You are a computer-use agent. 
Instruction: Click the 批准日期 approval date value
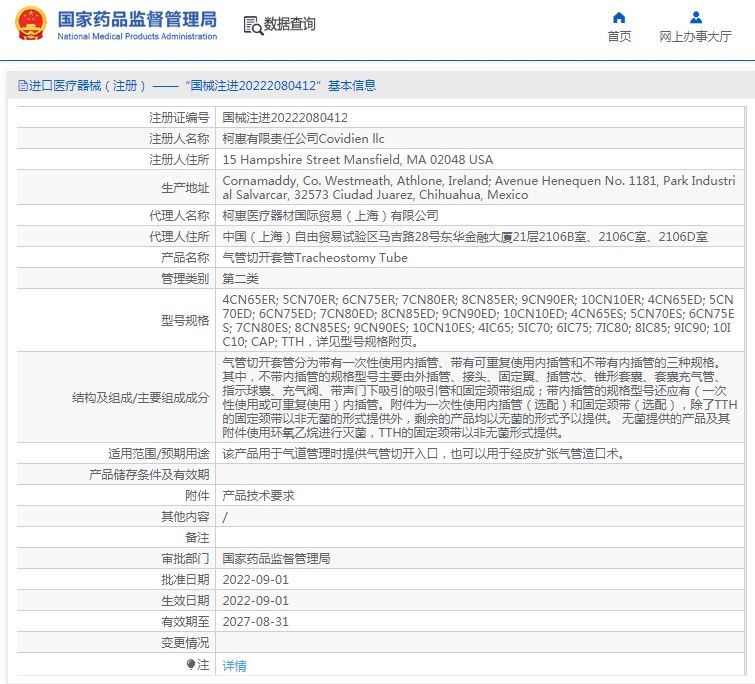point(255,580)
